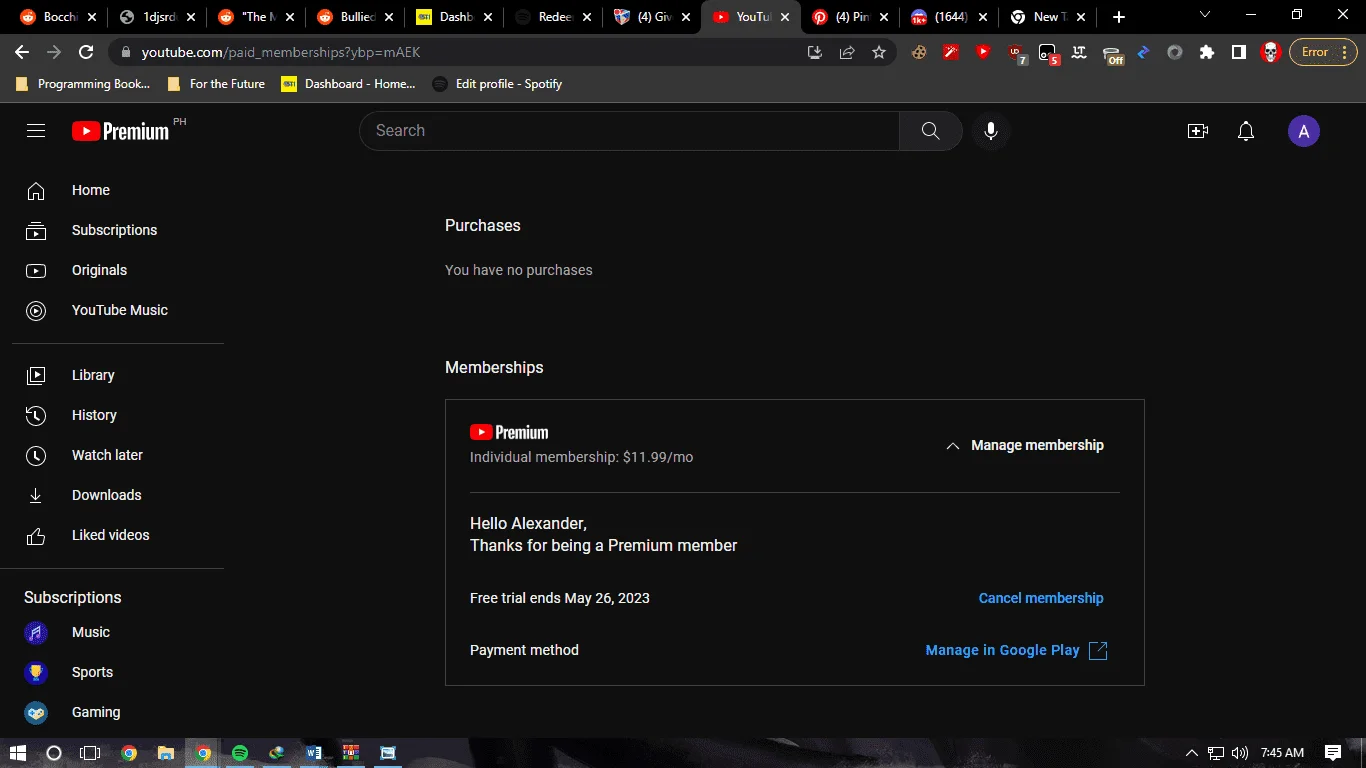Screen dimensions: 1366x768
Task: Click Cancel membership link
Action: click(x=1041, y=598)
